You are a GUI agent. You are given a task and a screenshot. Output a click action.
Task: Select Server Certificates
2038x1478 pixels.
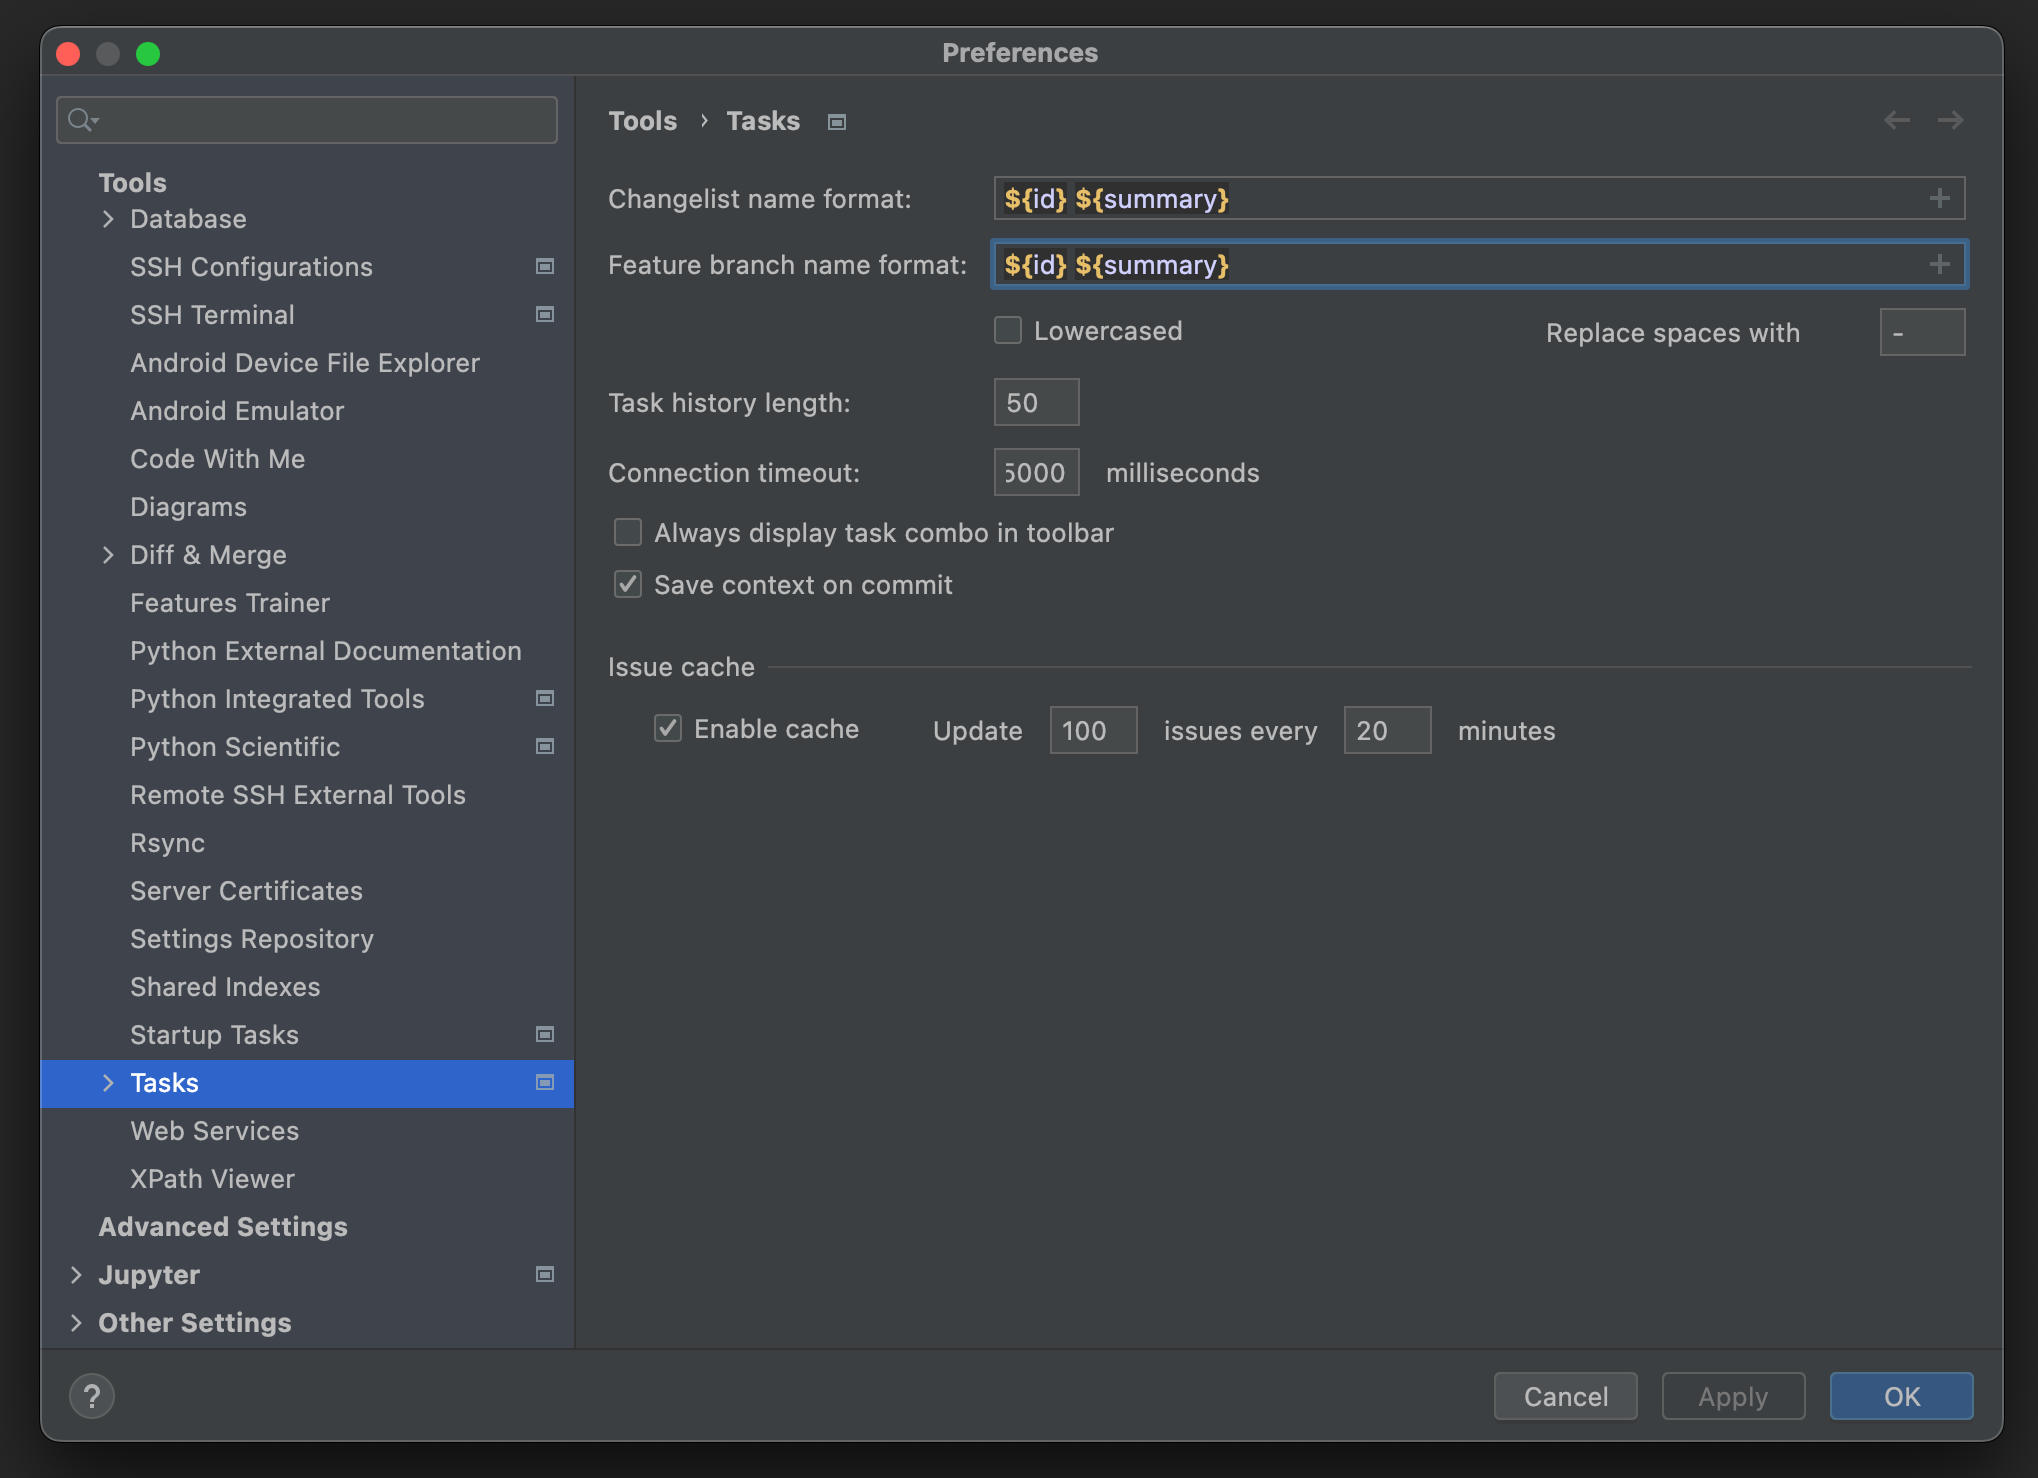click(x=246, y=891)
